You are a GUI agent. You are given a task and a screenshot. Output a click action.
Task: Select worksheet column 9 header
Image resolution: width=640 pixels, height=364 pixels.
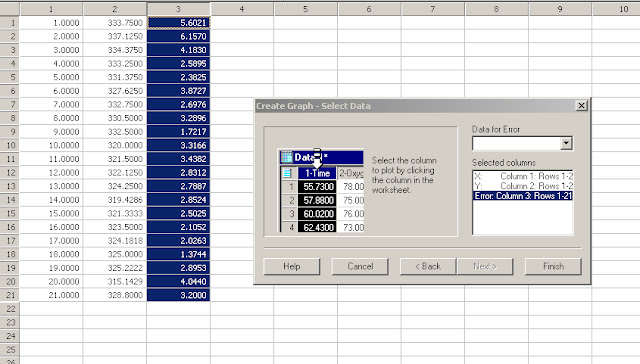(560, 9)
